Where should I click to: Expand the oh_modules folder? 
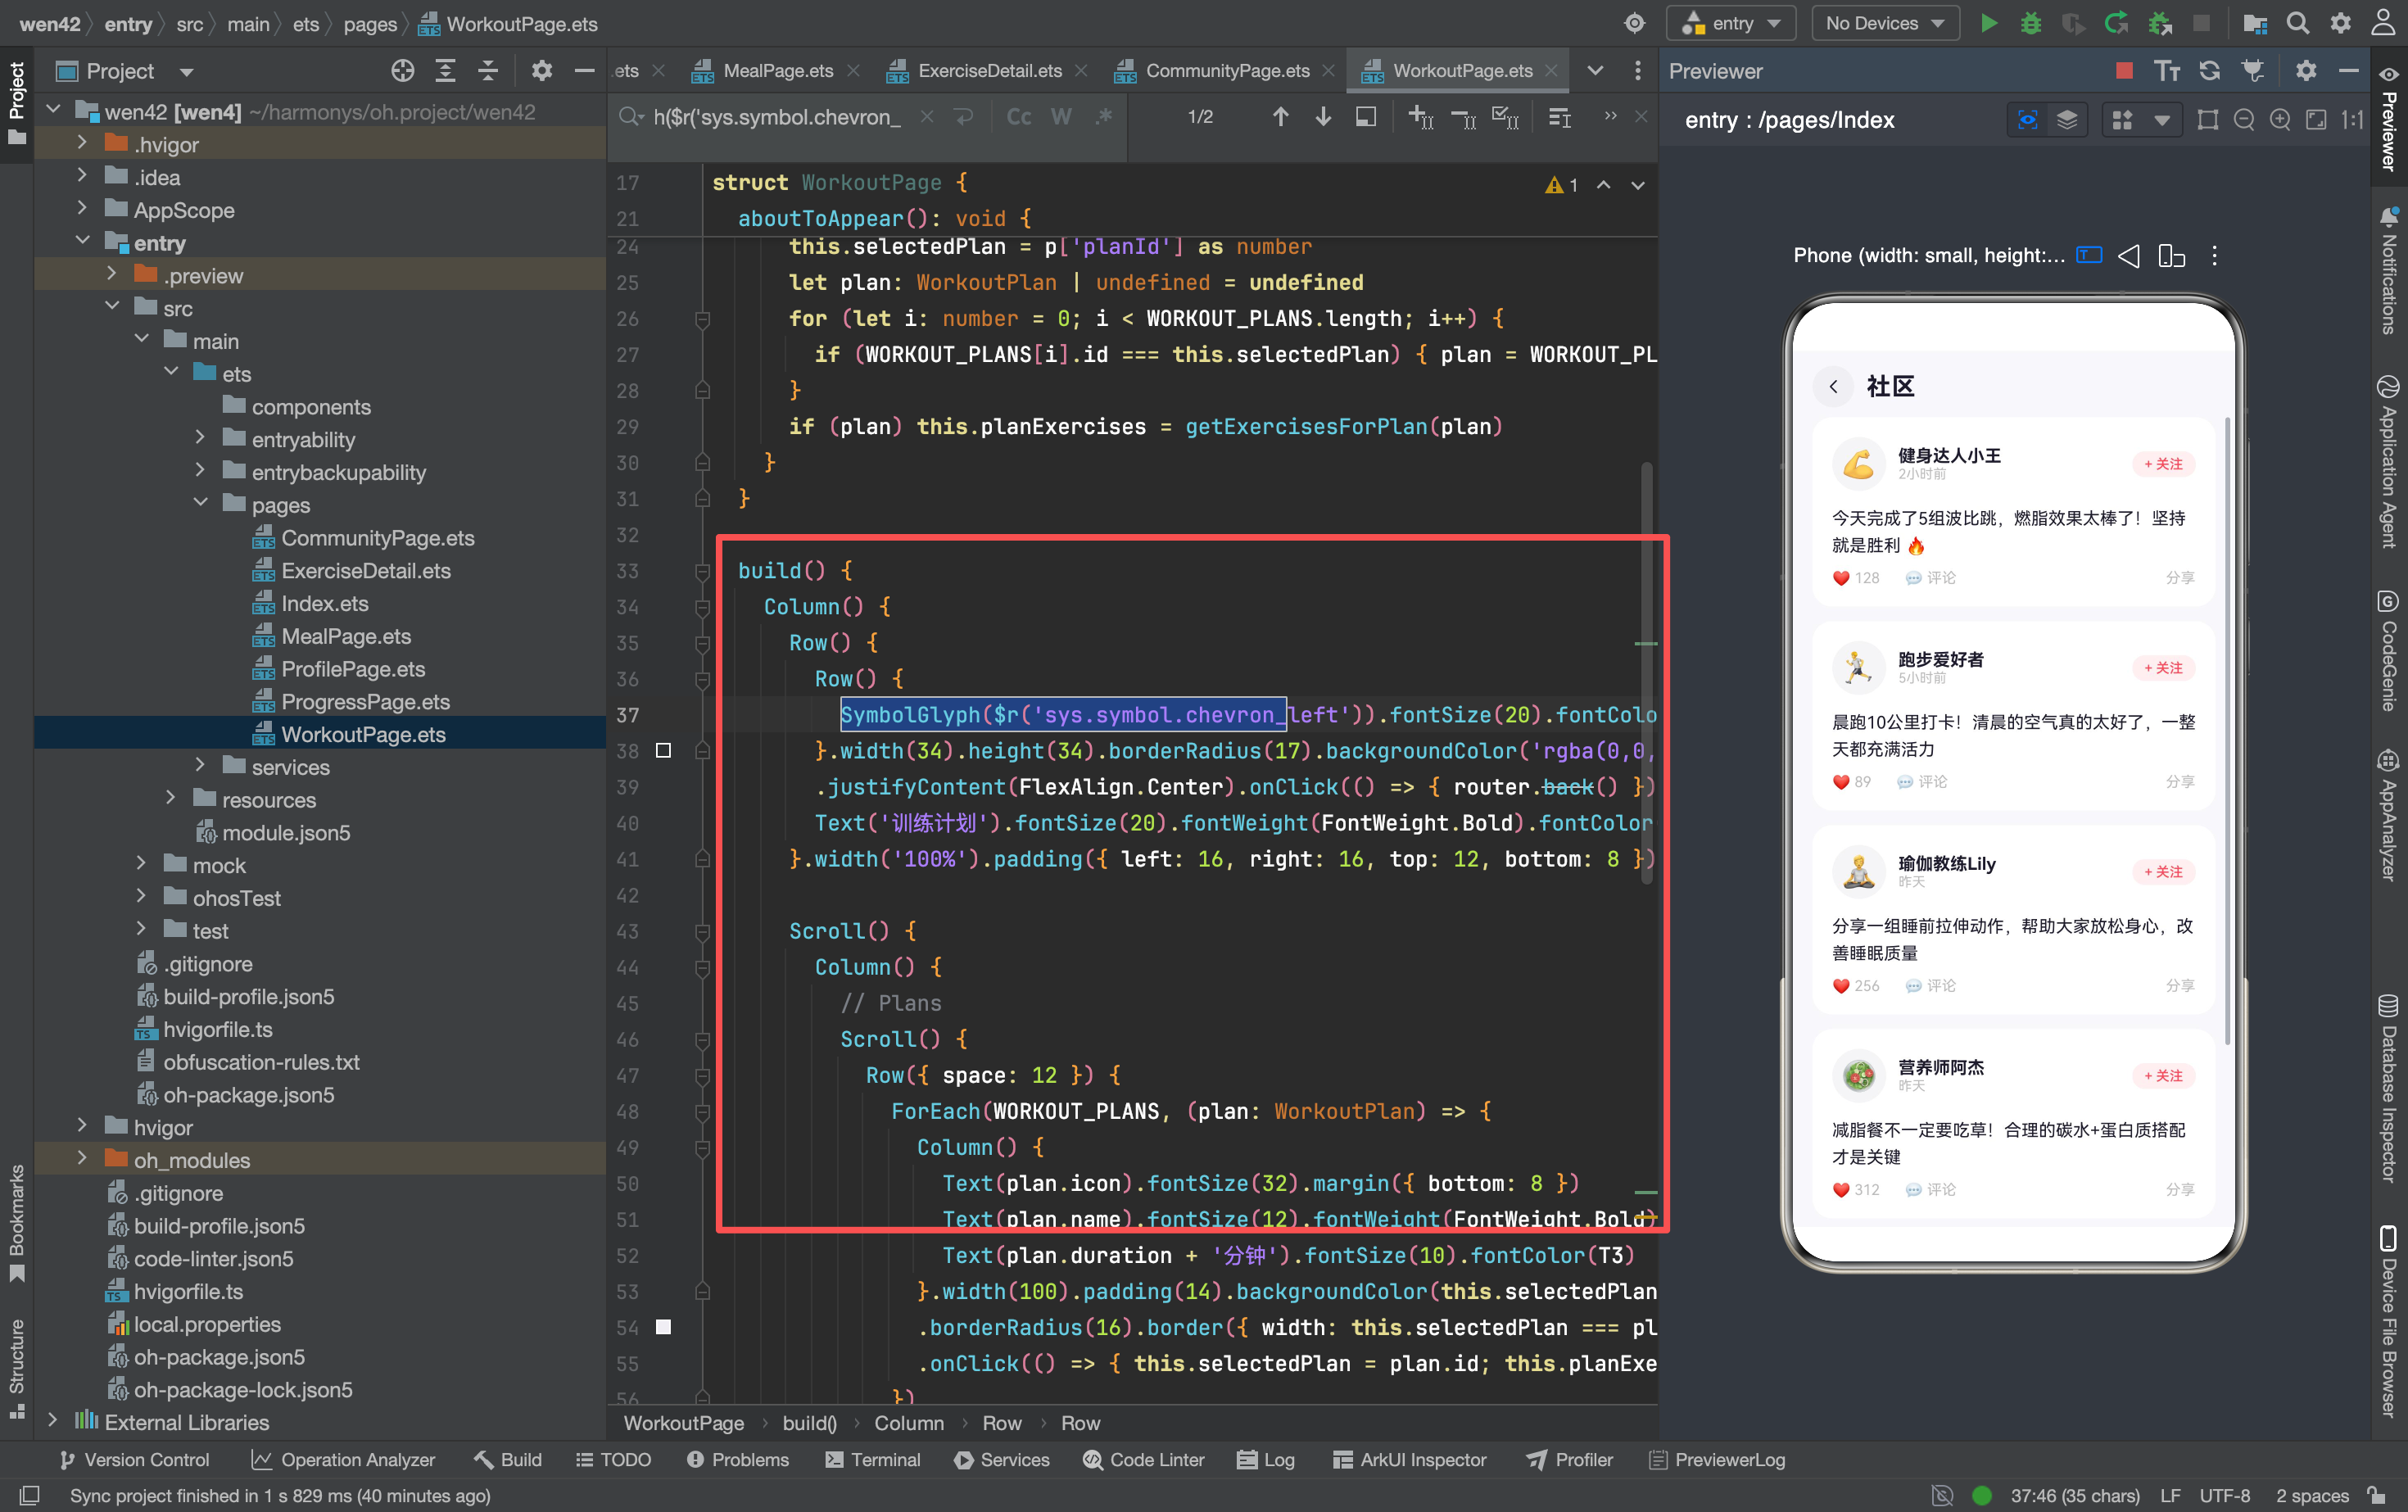click(82, 1159)
